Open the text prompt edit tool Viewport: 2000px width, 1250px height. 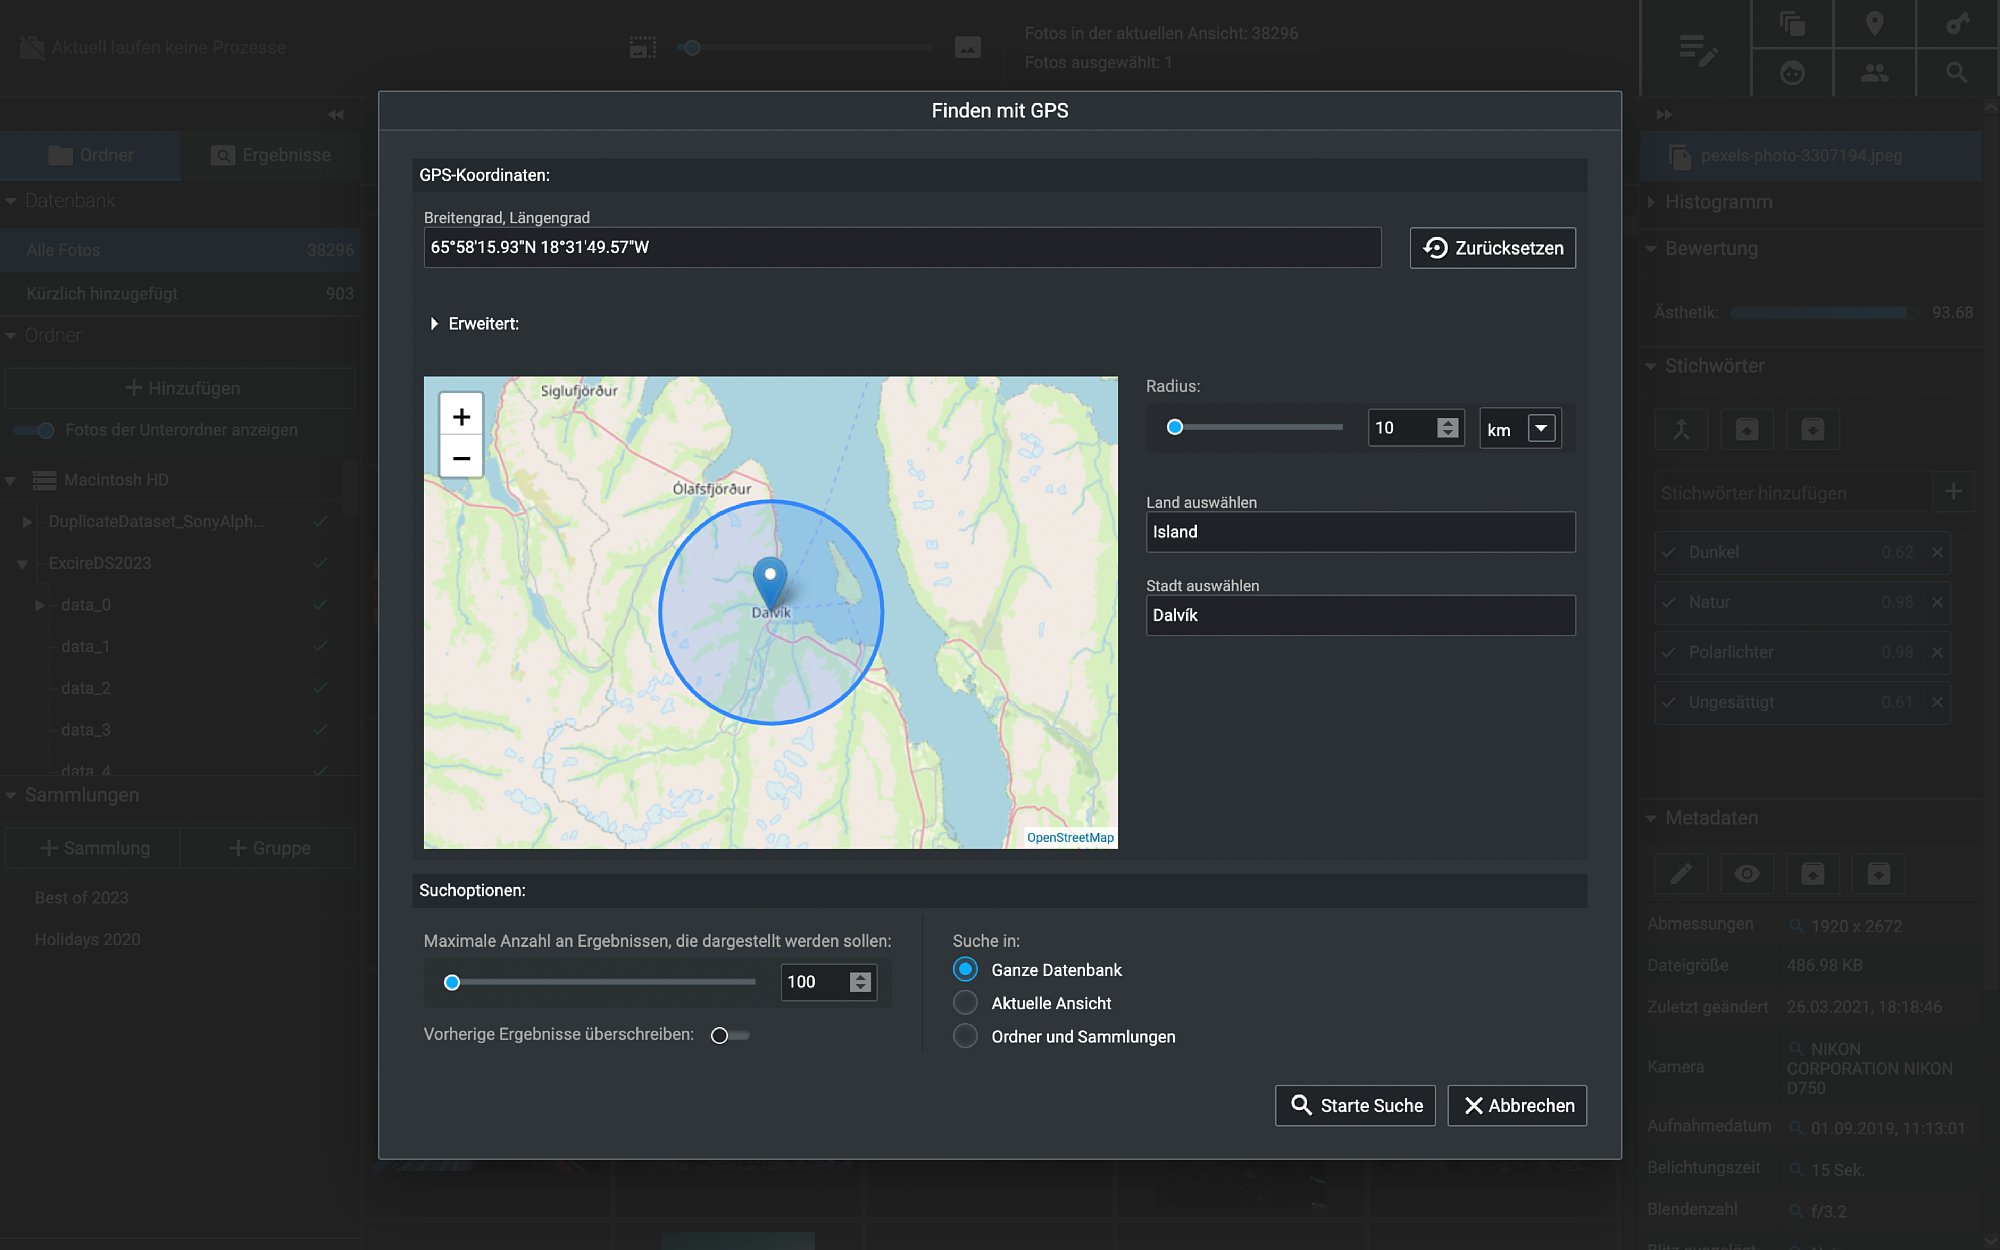tap(1697, 49)
